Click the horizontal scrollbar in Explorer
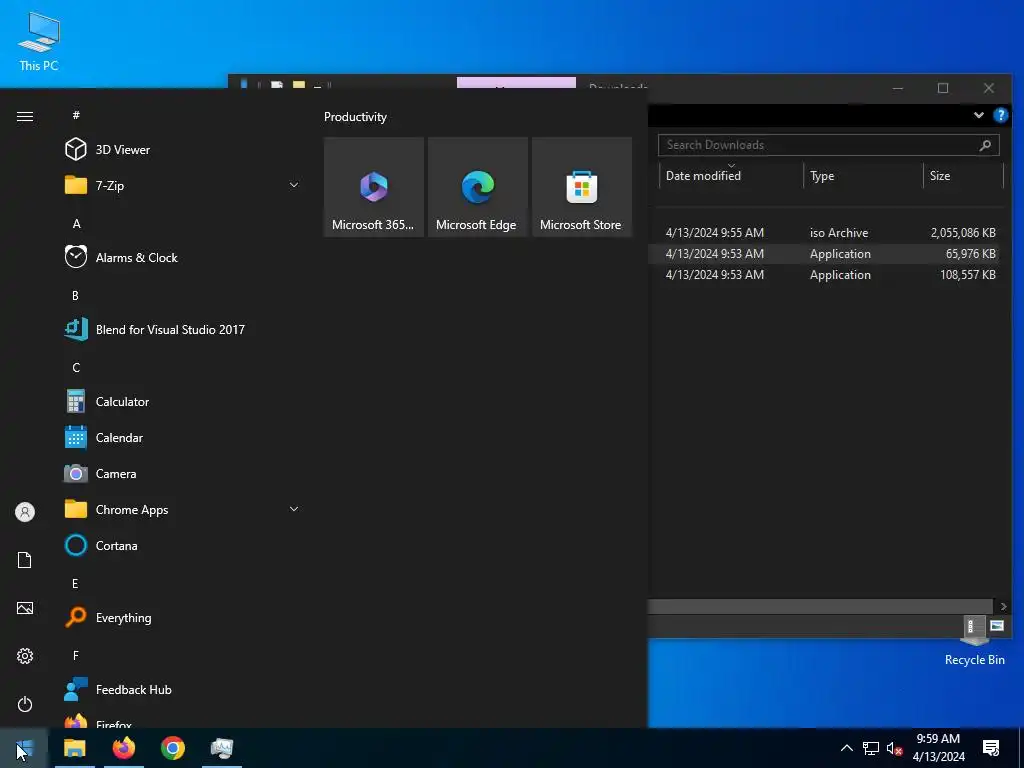 point(821,607)
